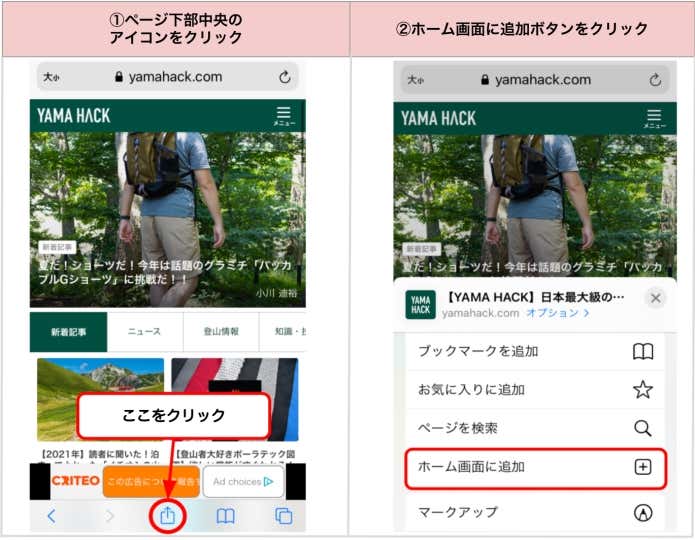Switch to ニュース tab
695x540 pixels.
(x=145, y=332)
